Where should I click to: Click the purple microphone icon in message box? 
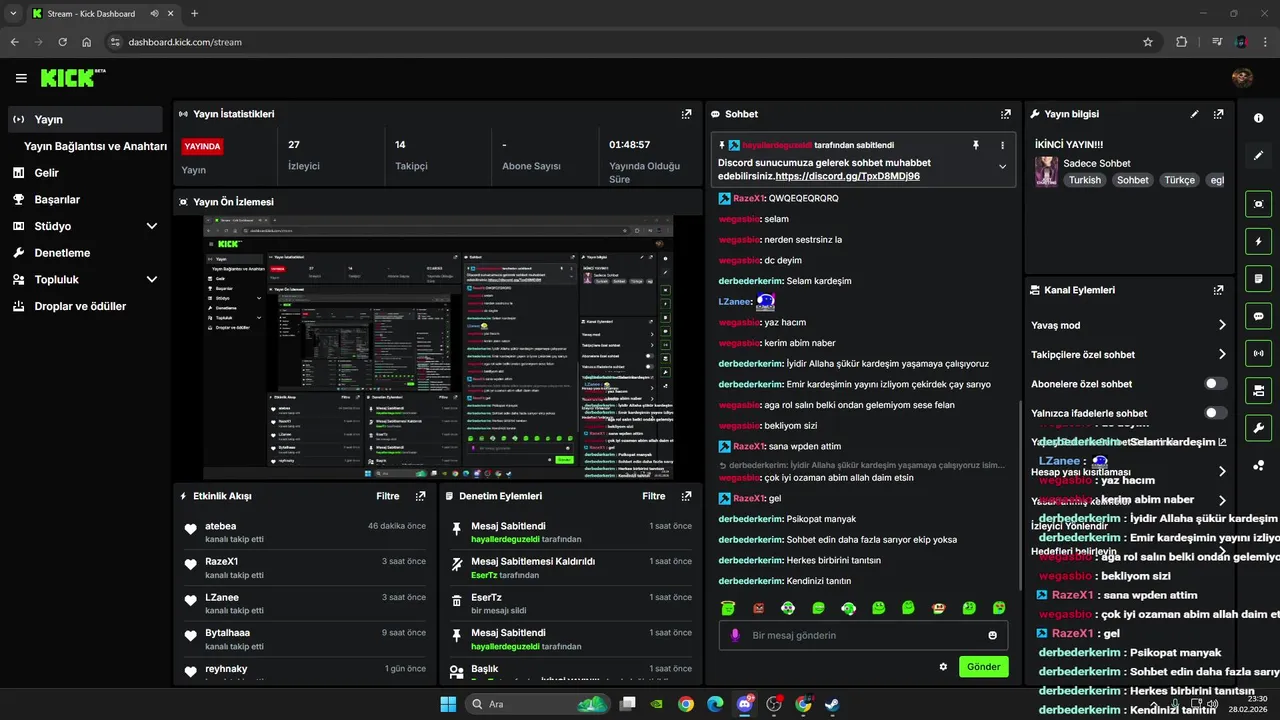click(x=735, y=635)
